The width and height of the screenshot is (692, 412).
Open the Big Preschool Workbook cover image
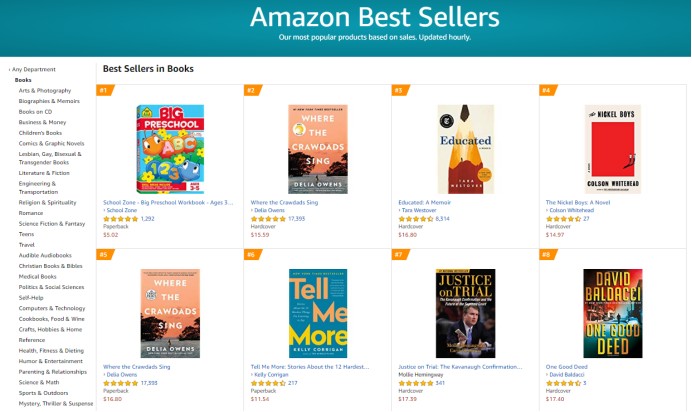point(170,149)
